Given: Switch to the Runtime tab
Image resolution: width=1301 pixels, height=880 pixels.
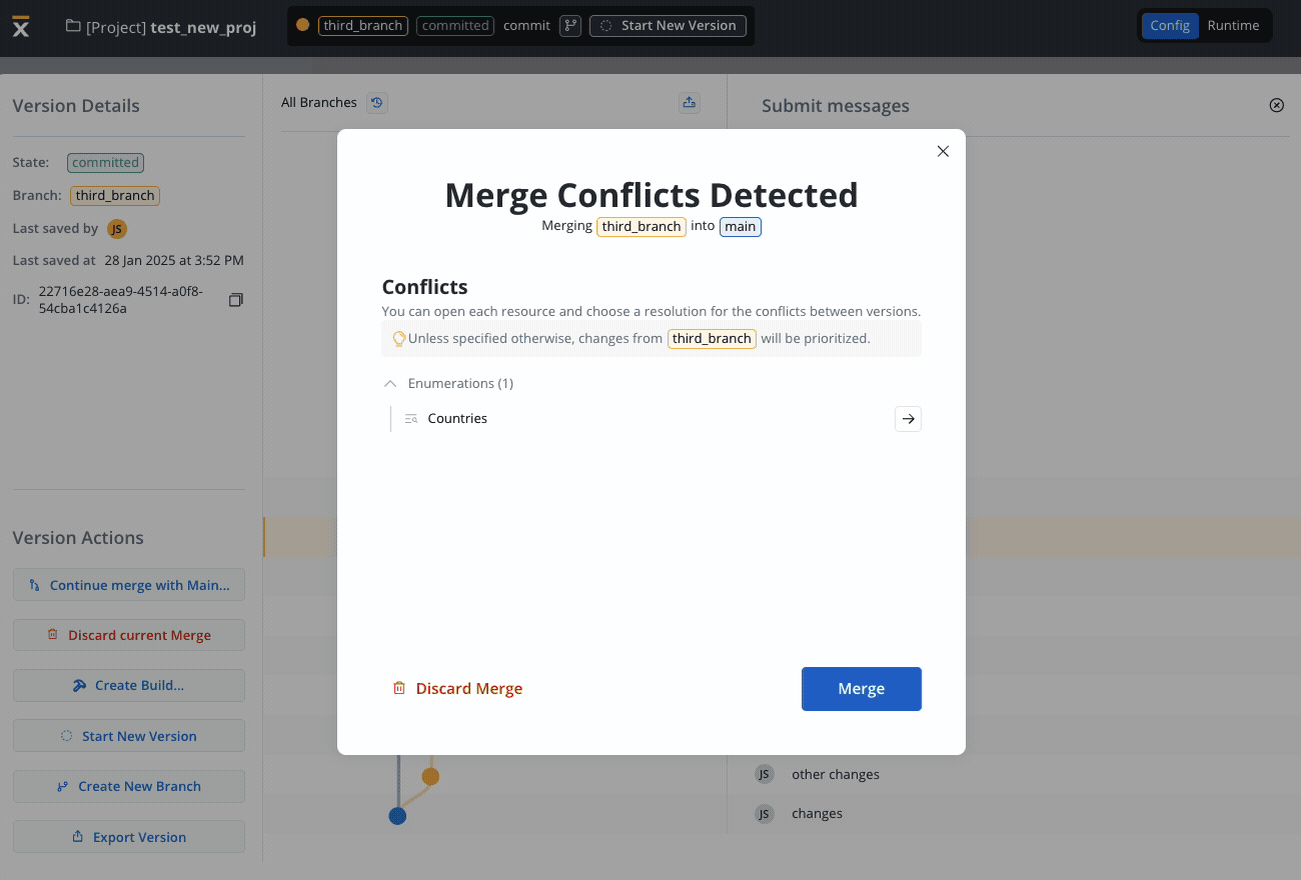Looking at the screenshot, I should click(1233, 26).
